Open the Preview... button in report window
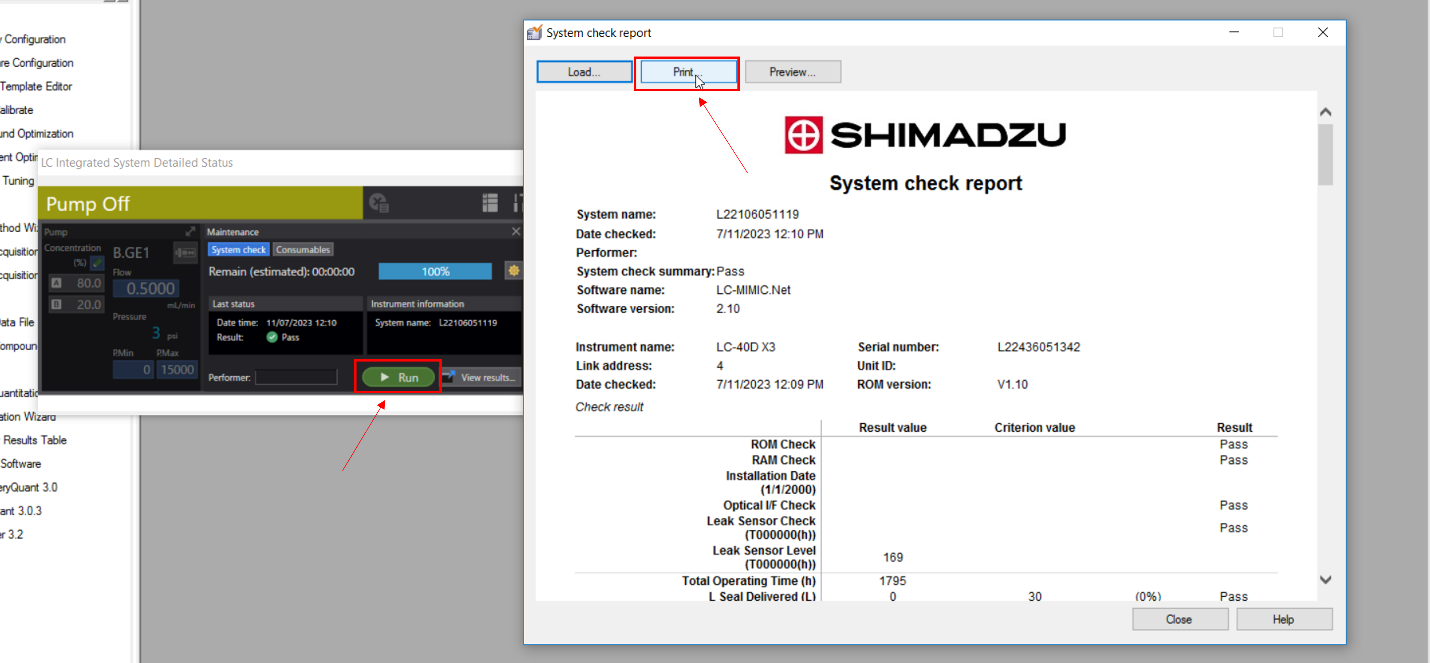The height and width of the screenshot is (663, 1430). coord(793,72)
